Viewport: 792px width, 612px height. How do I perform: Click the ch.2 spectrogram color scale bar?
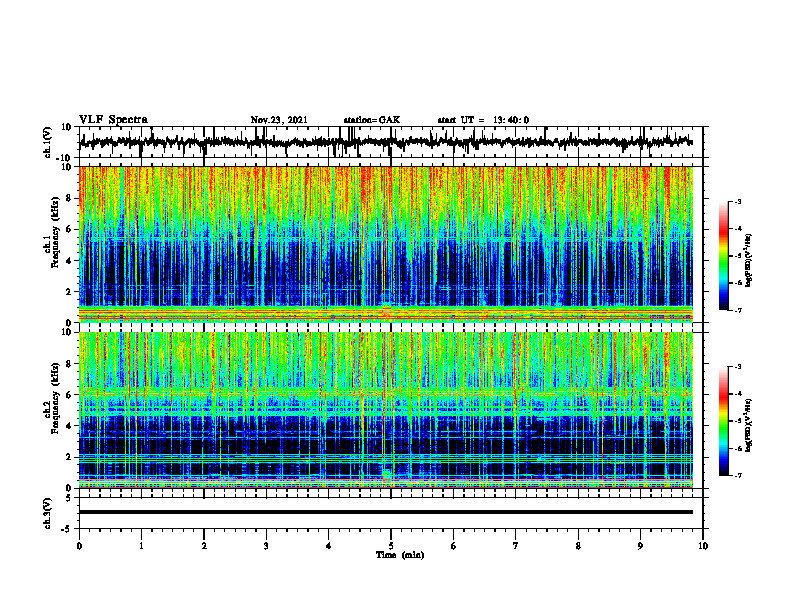(723, 421)
